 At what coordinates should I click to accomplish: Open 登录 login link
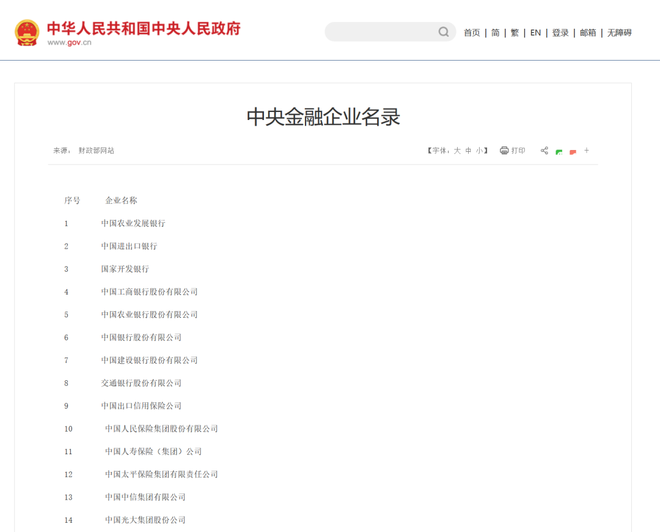pos(560,33)
